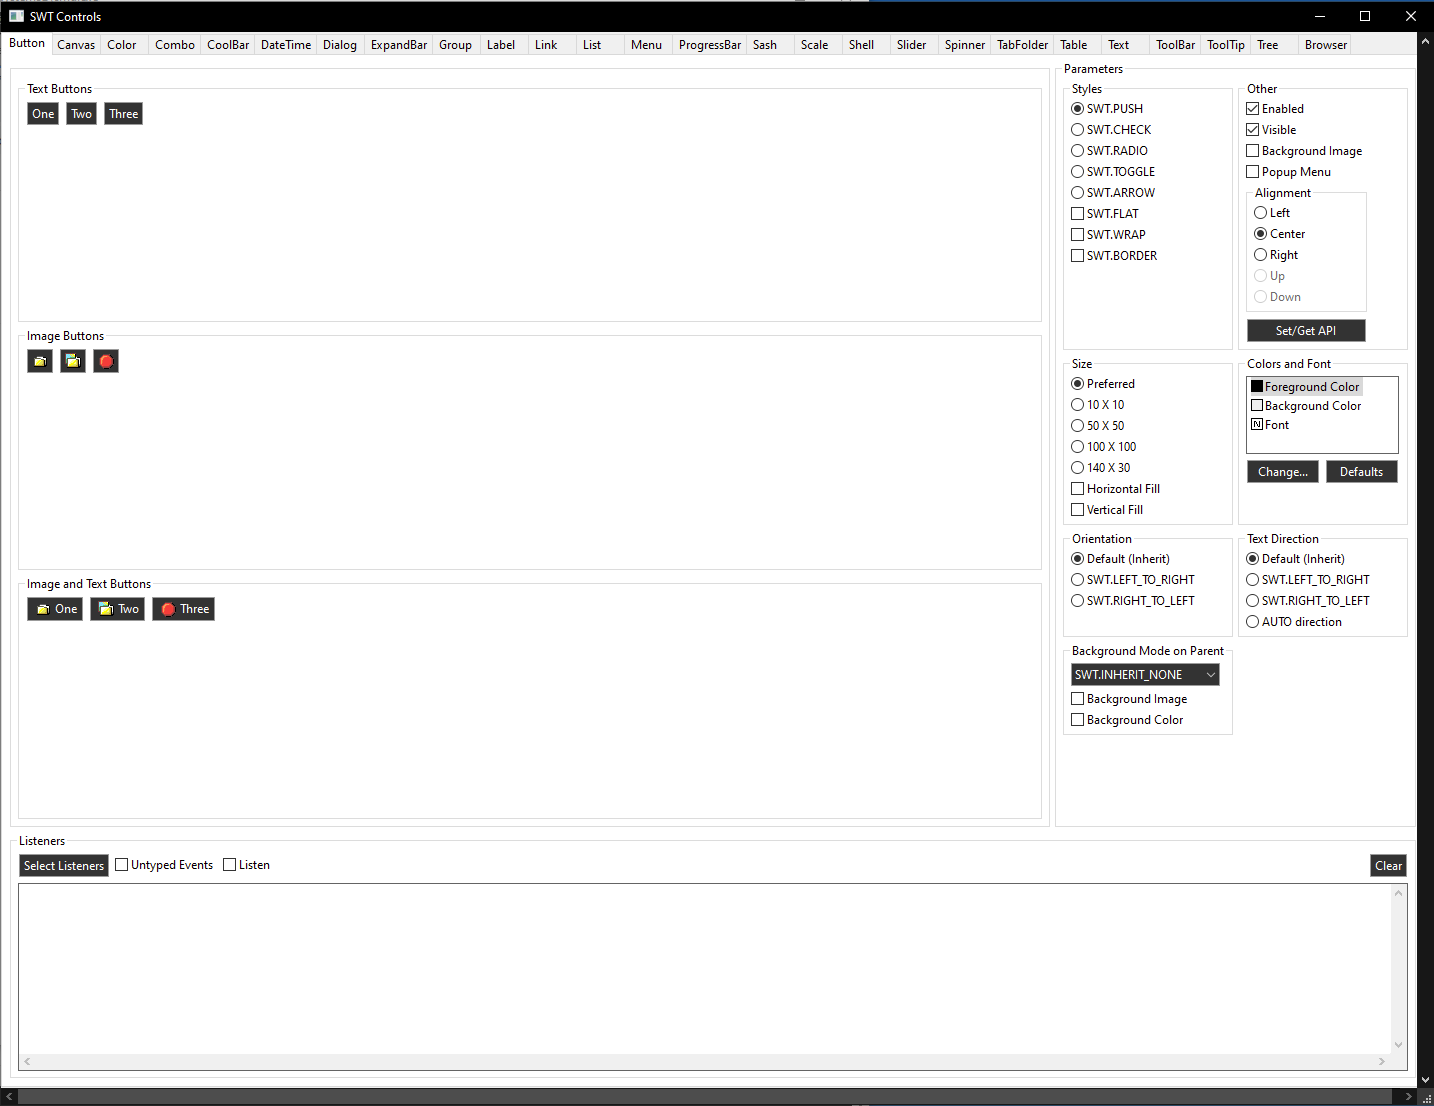Enable the SWT.BORDER checkbox
The image size is (1434, 1106).
(x=1114, y=256)
